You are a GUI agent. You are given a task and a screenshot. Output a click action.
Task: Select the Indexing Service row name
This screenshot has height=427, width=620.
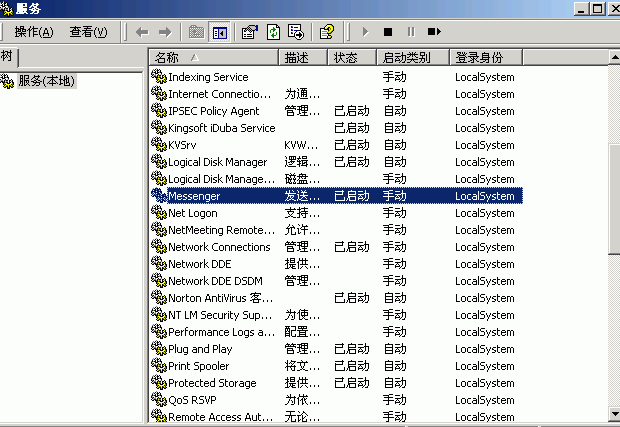pos(208,77)
